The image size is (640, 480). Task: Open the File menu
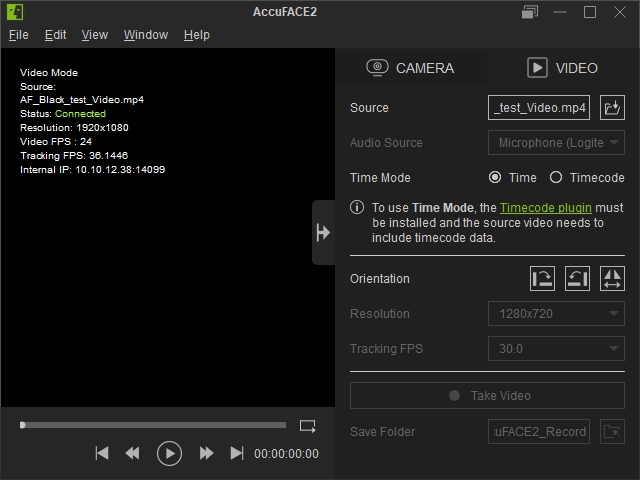19,35
